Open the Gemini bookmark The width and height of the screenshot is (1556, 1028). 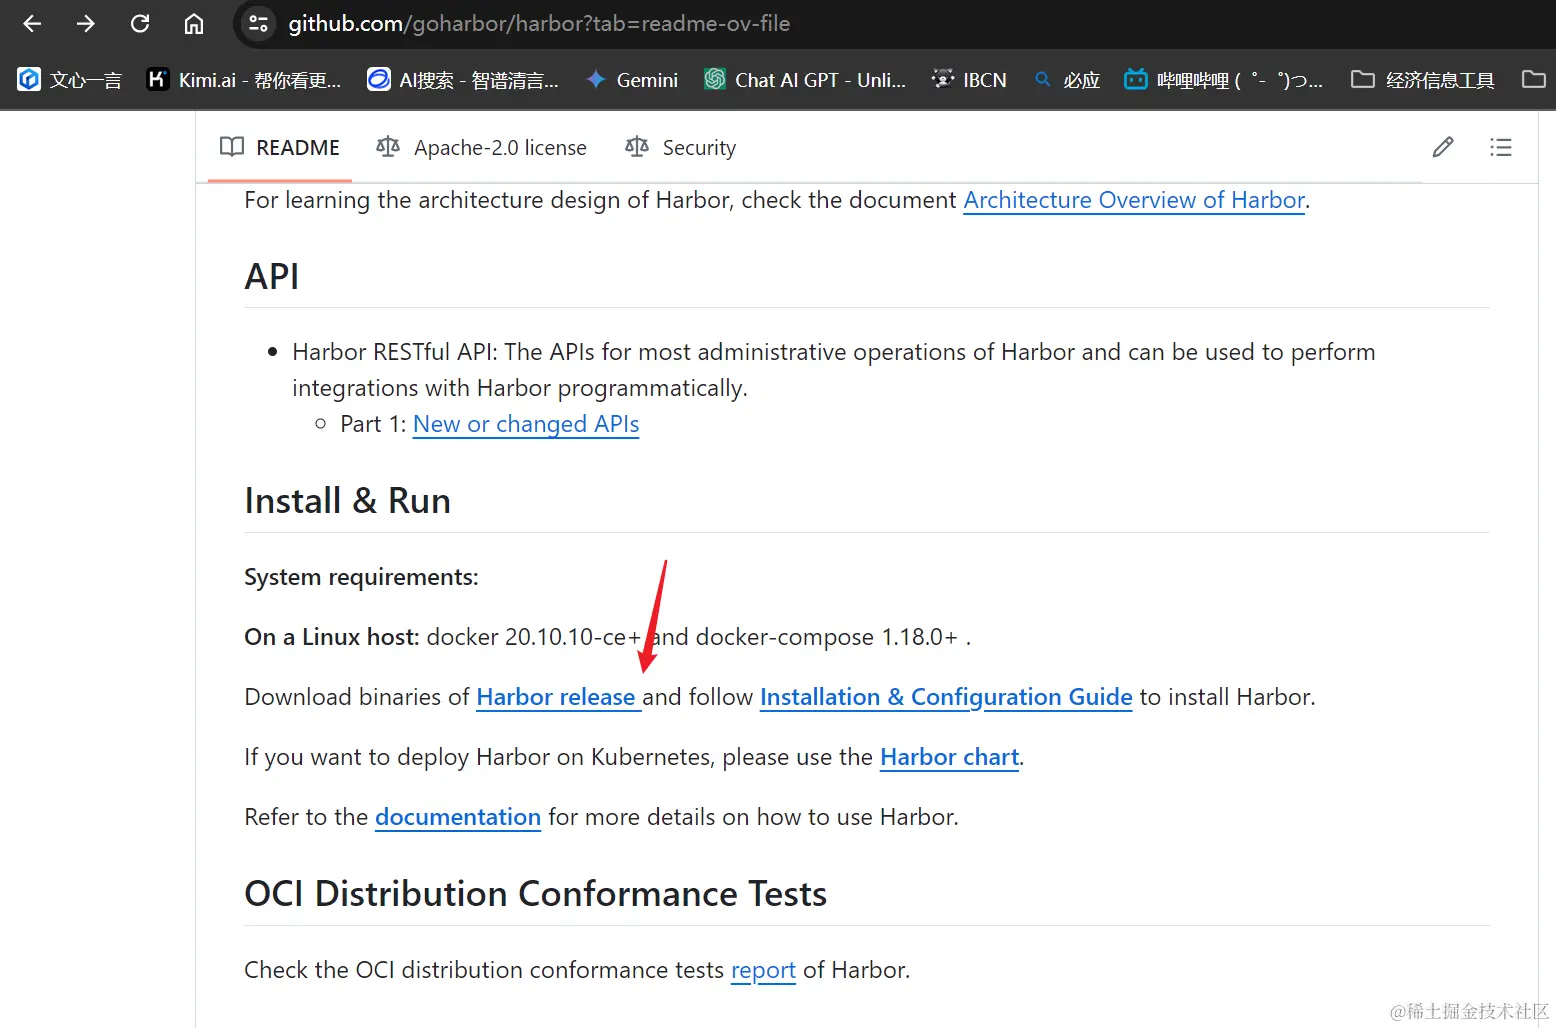coord(632,80)
